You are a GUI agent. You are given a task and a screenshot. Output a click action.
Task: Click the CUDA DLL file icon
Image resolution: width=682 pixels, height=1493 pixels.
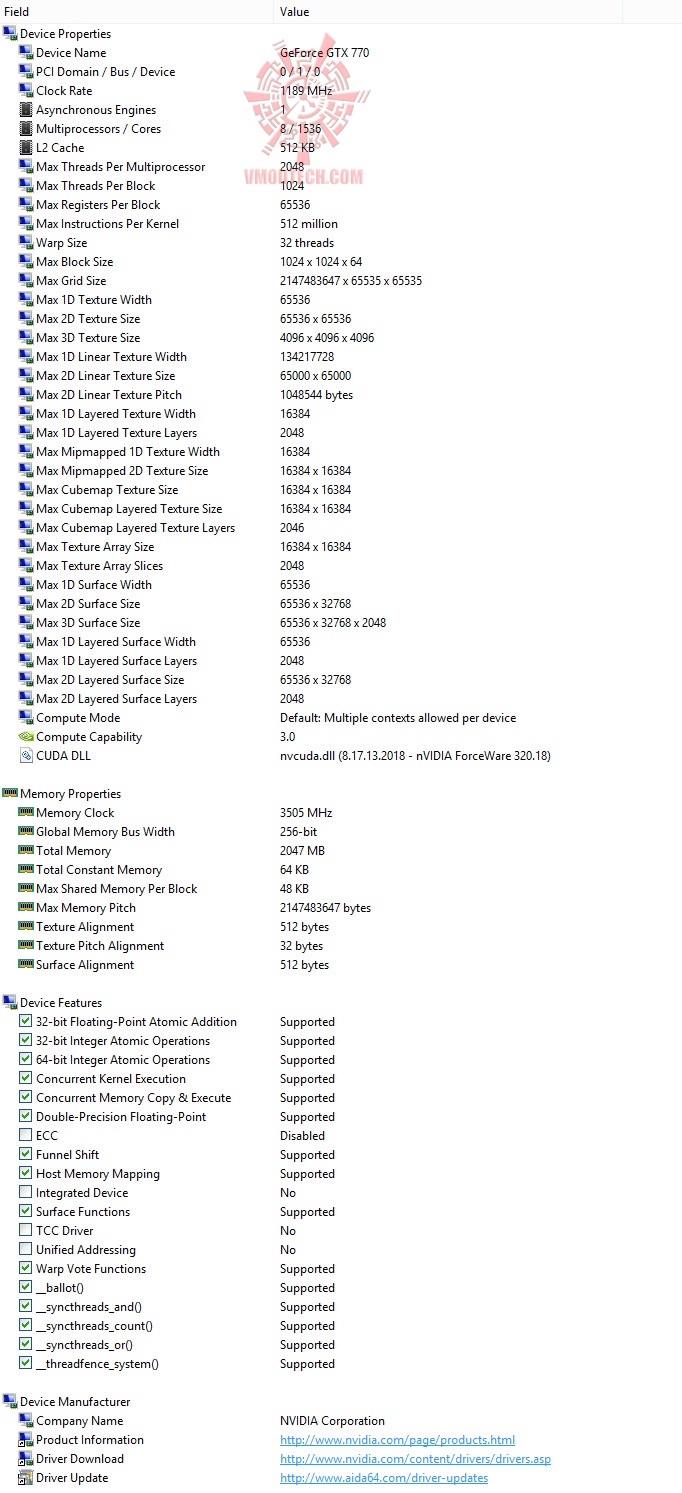[x=26, y=756]
